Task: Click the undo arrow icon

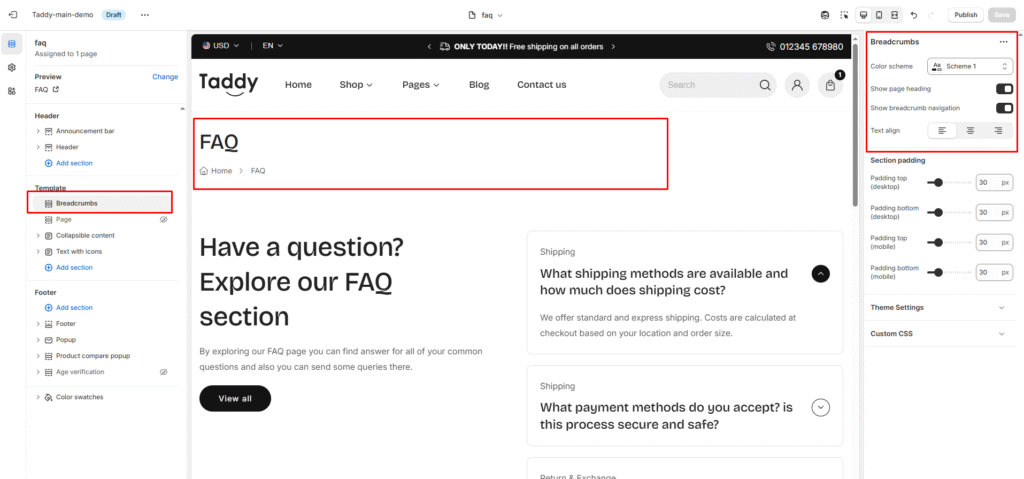Action: click(914, 15)
